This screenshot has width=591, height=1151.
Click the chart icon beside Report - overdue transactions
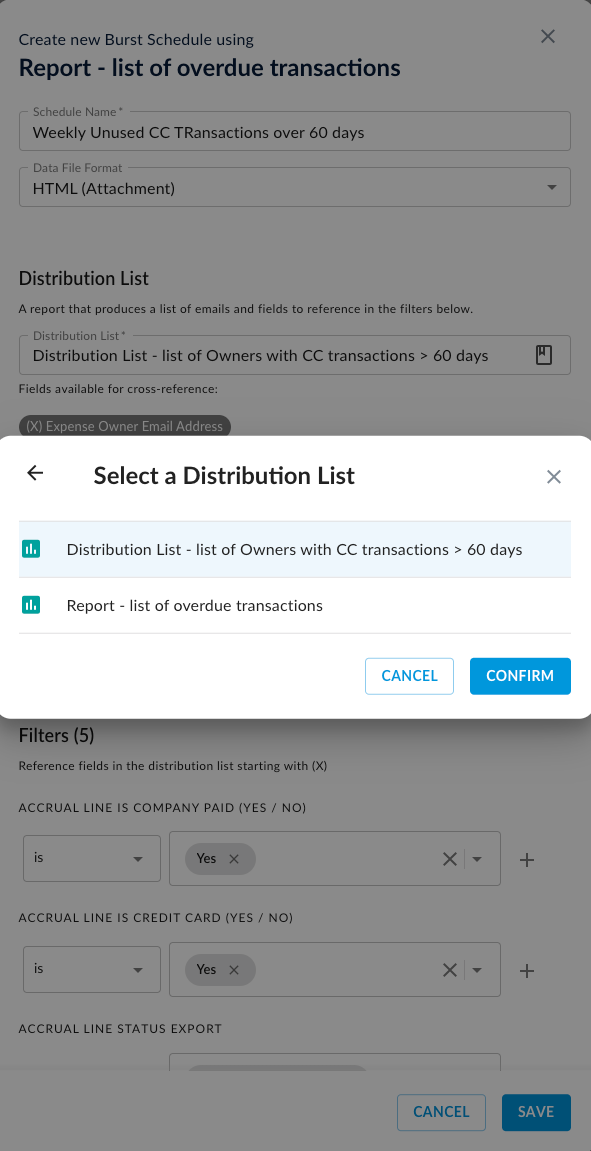(x=30, y=605)
